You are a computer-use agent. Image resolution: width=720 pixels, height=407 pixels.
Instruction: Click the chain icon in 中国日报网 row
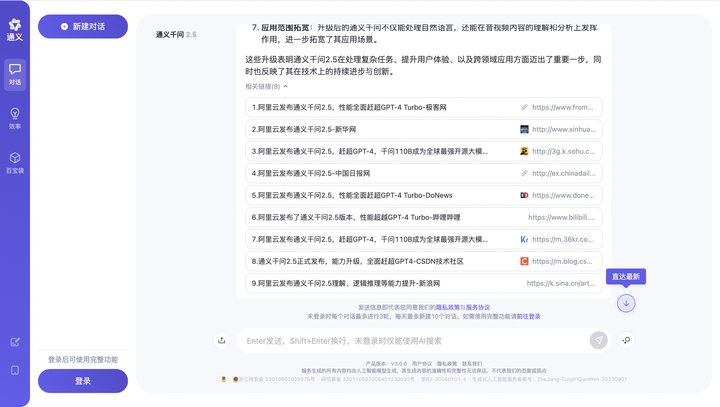[524, 173]
